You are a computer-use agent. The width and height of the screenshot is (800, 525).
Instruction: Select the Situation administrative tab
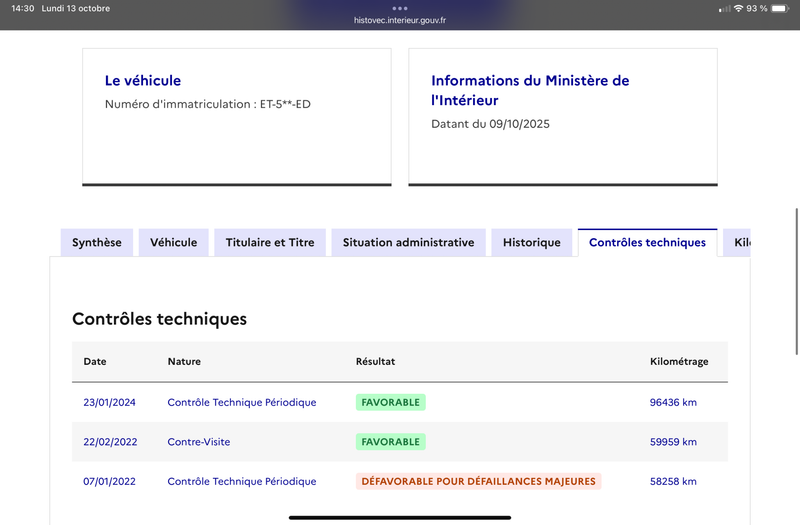408,242
